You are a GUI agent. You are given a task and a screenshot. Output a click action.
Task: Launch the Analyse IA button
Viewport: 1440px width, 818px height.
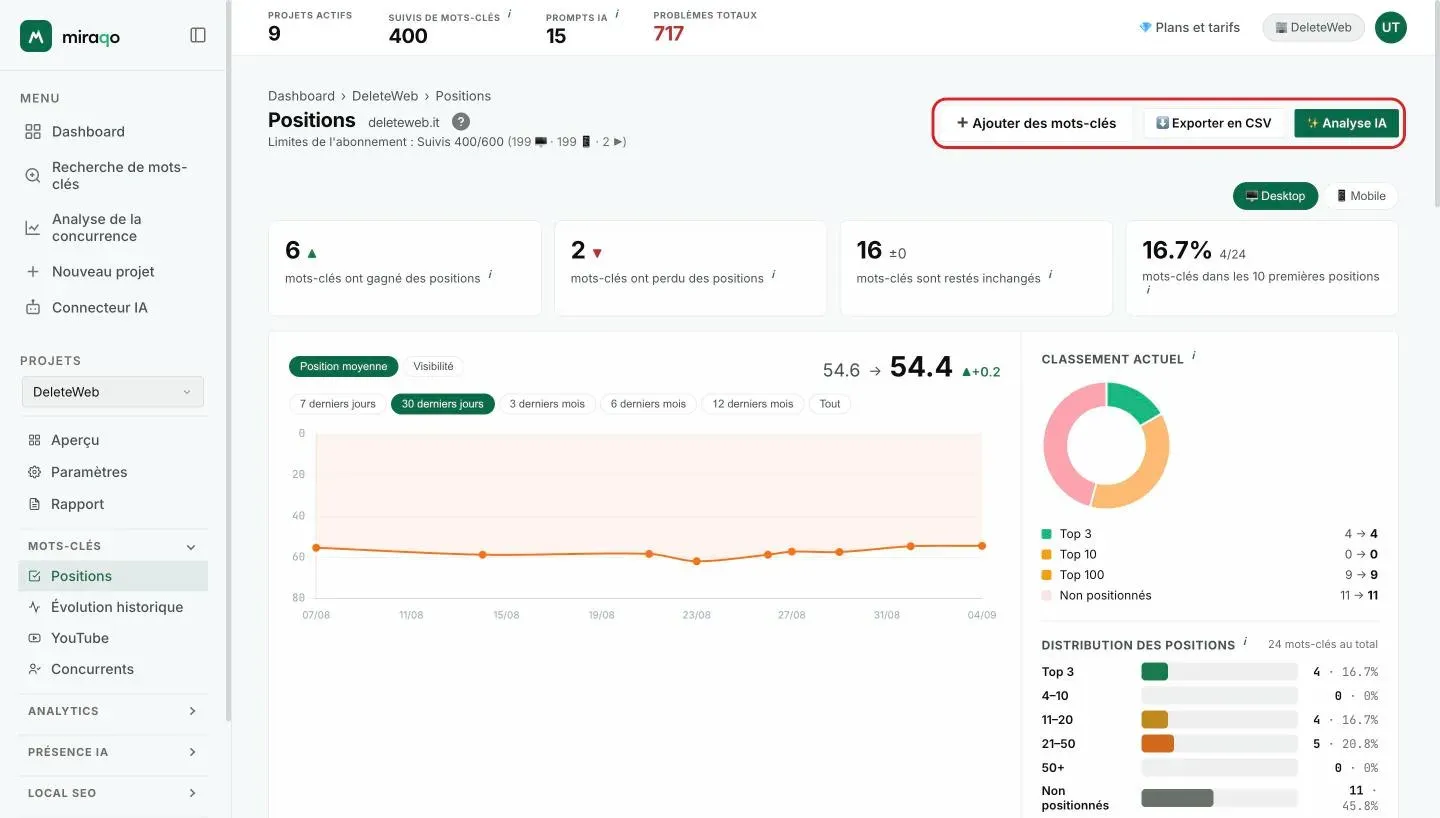1346,123
